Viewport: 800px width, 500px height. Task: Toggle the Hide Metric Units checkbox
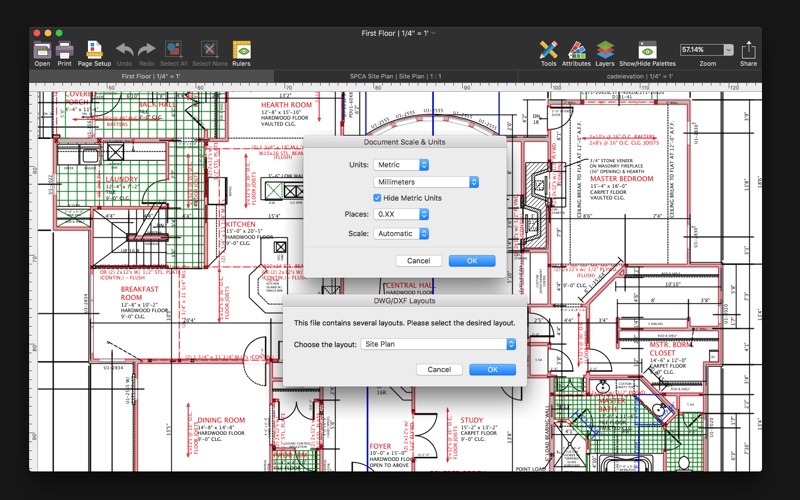click(x=377, y=198)
